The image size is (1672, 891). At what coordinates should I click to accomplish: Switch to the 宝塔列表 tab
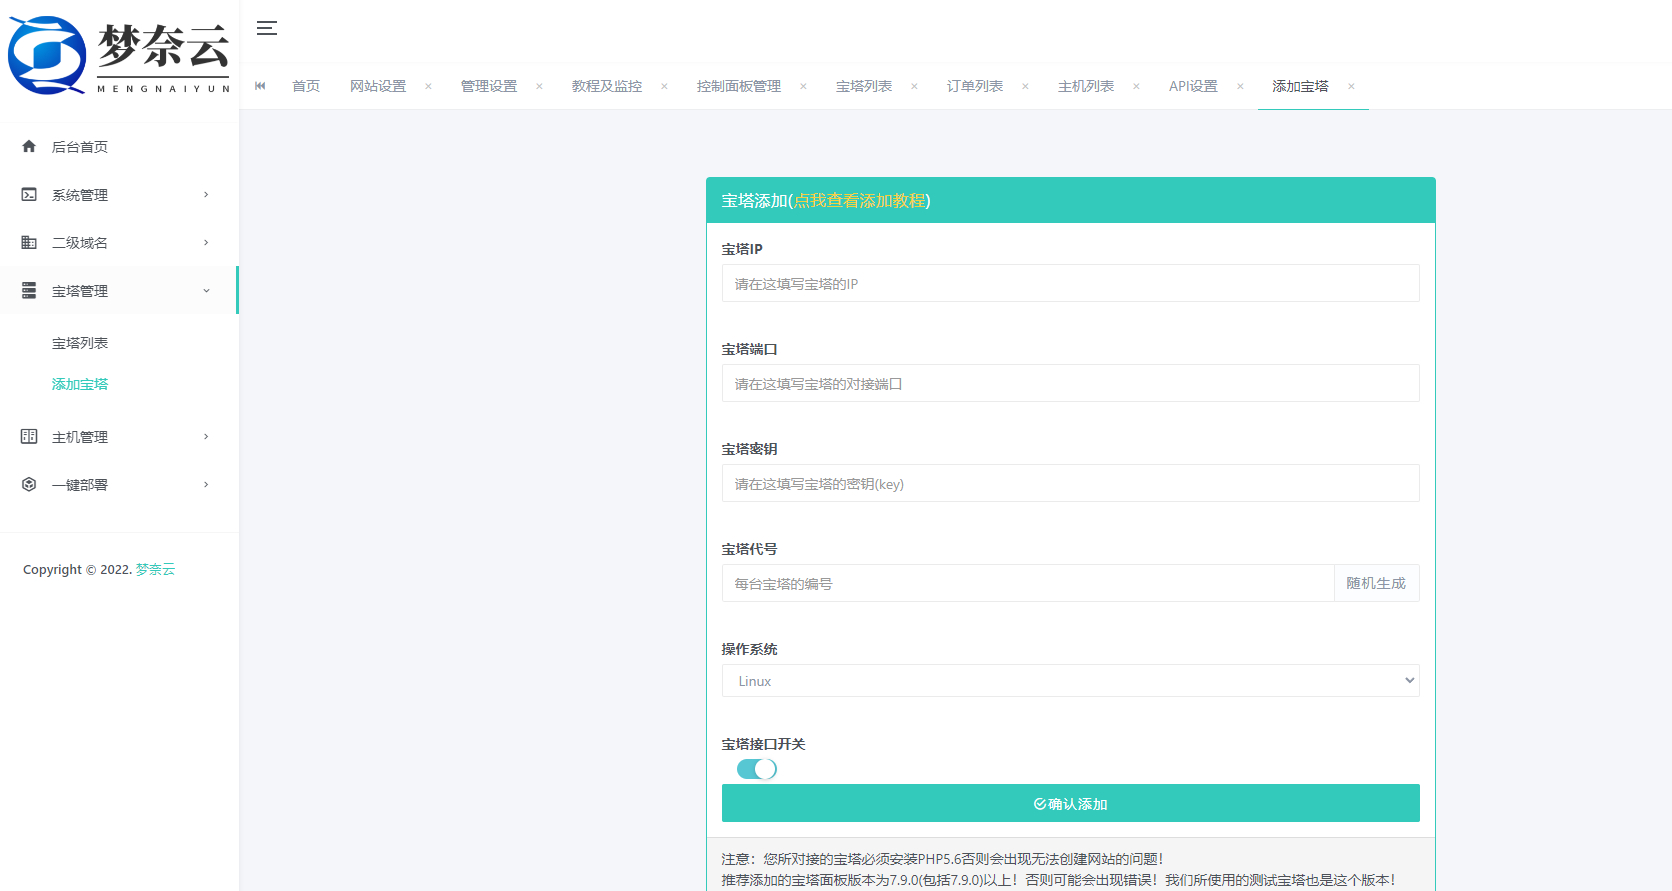click(x=864, y=86)
